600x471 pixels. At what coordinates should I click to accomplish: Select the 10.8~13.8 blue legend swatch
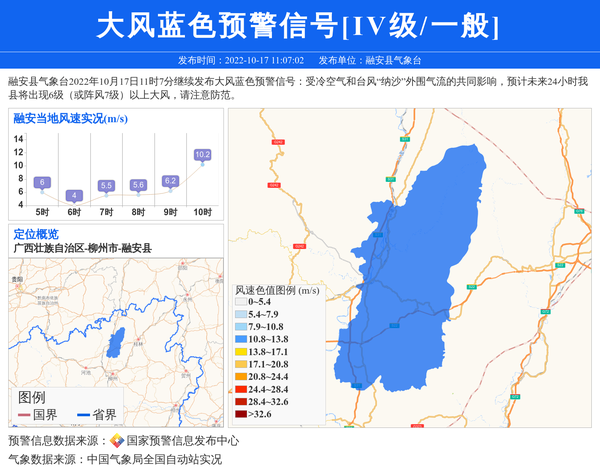click(241, 340)
